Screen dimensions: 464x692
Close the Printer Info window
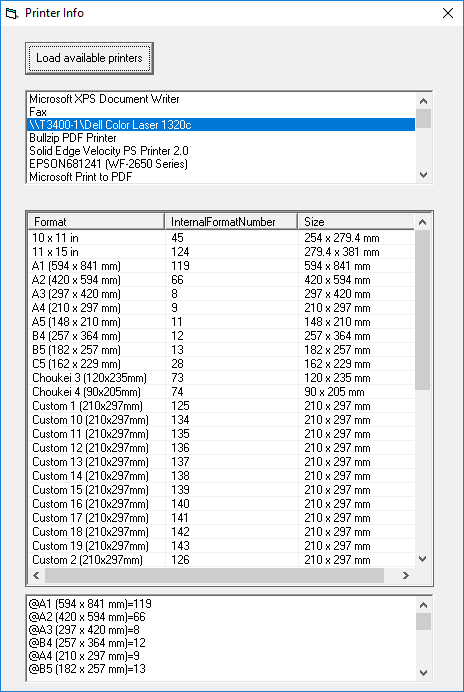click(x=448, y=13)
